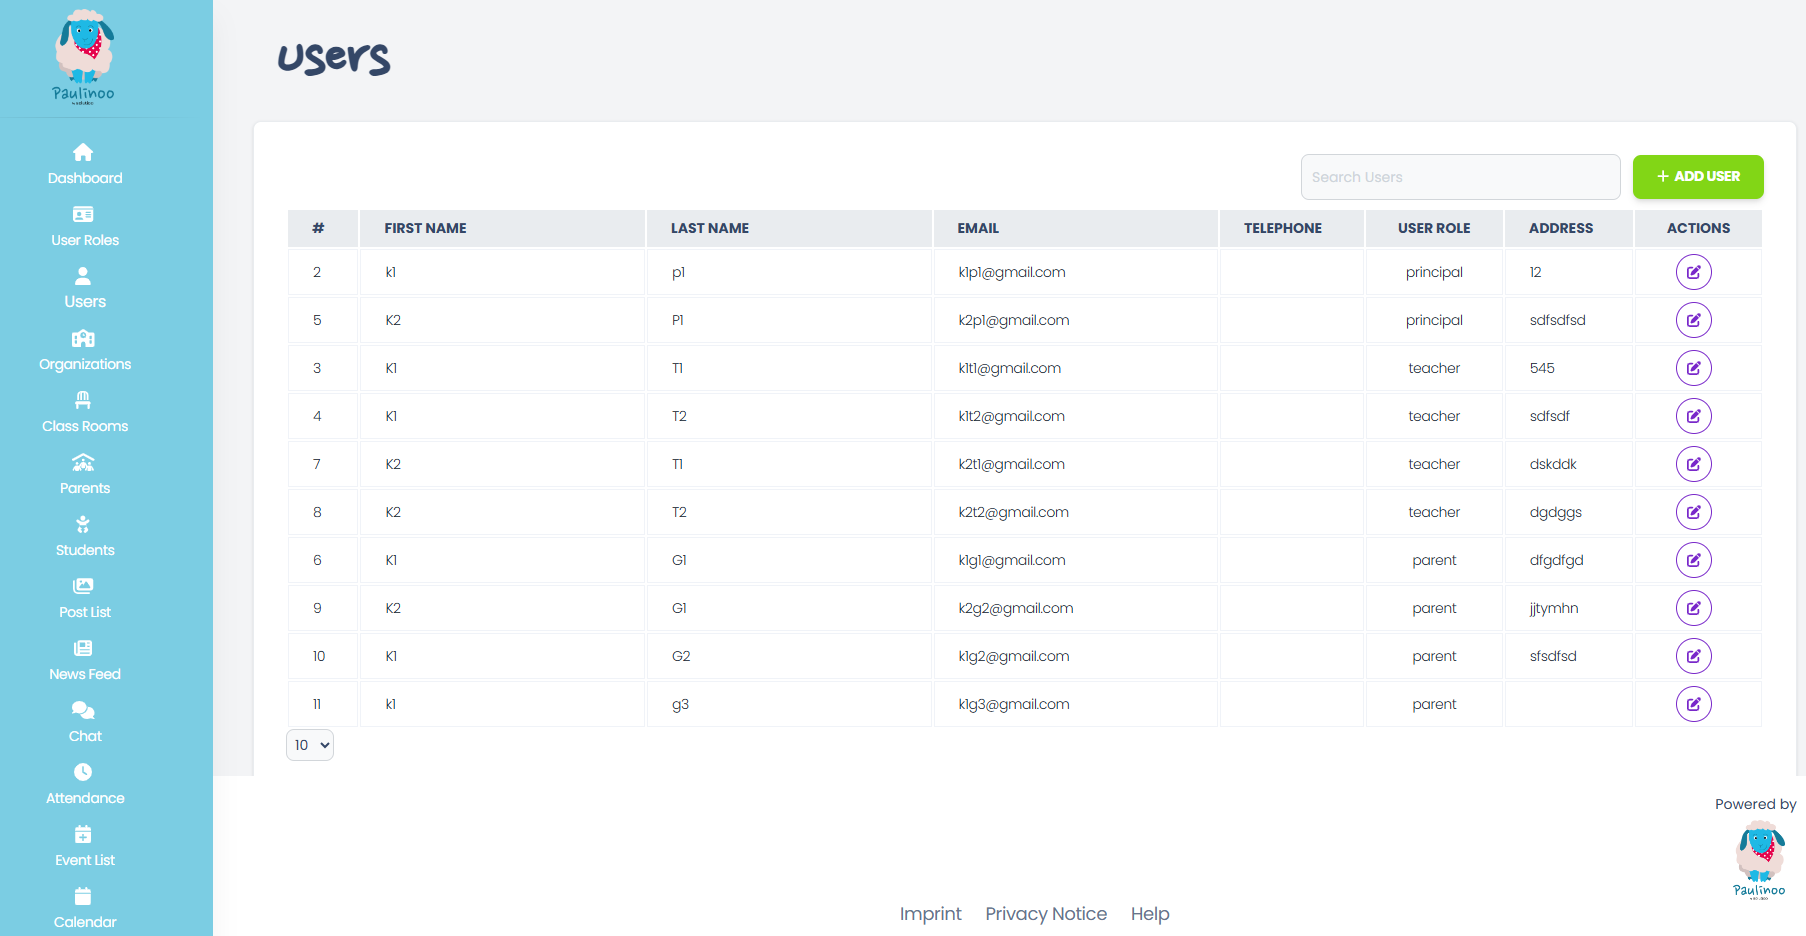Viewport: 1806px width, 936px height.
Task: Open the Event List icon
Action: click(84, 834)
